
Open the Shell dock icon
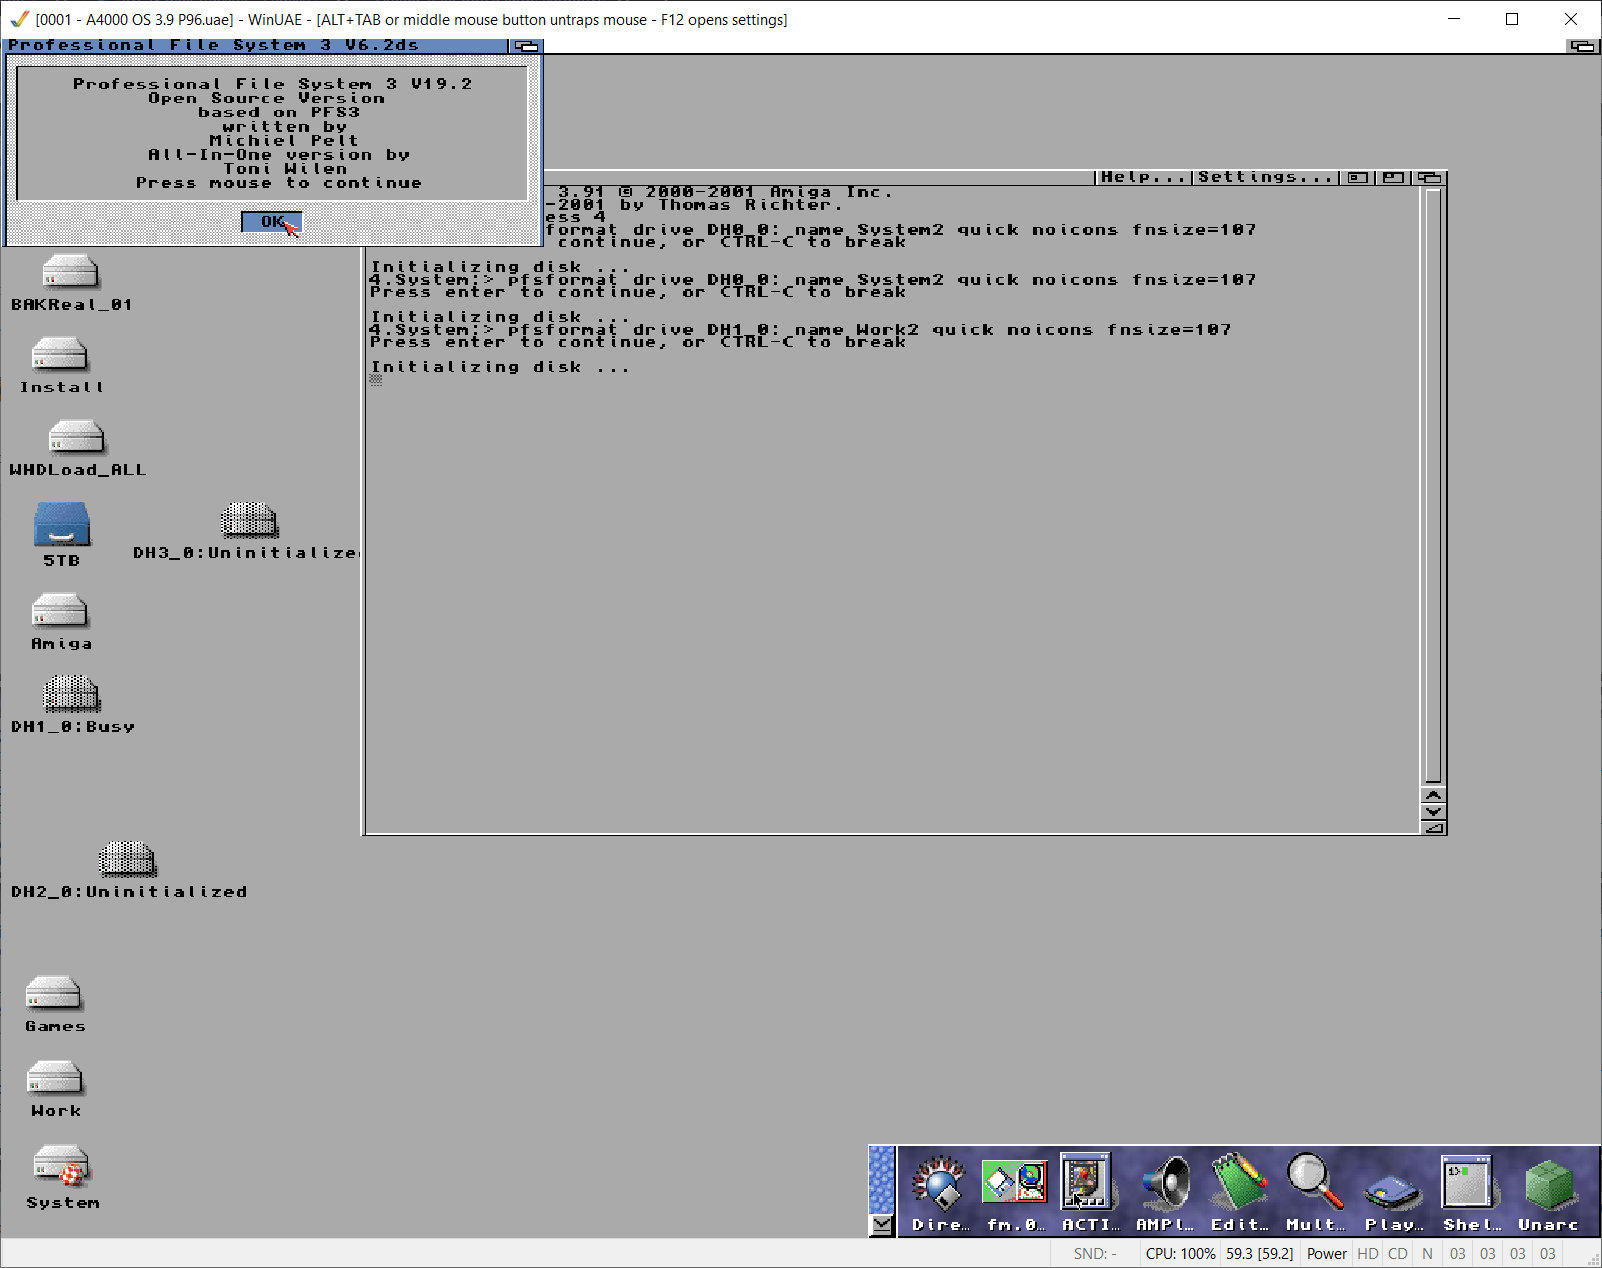1470,1191
